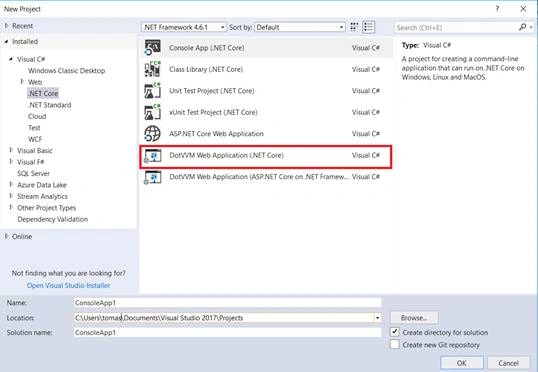This screenshot has width=538, height=372.
Task: Expand the Visual Basic node
Action: tap(11, 150)
